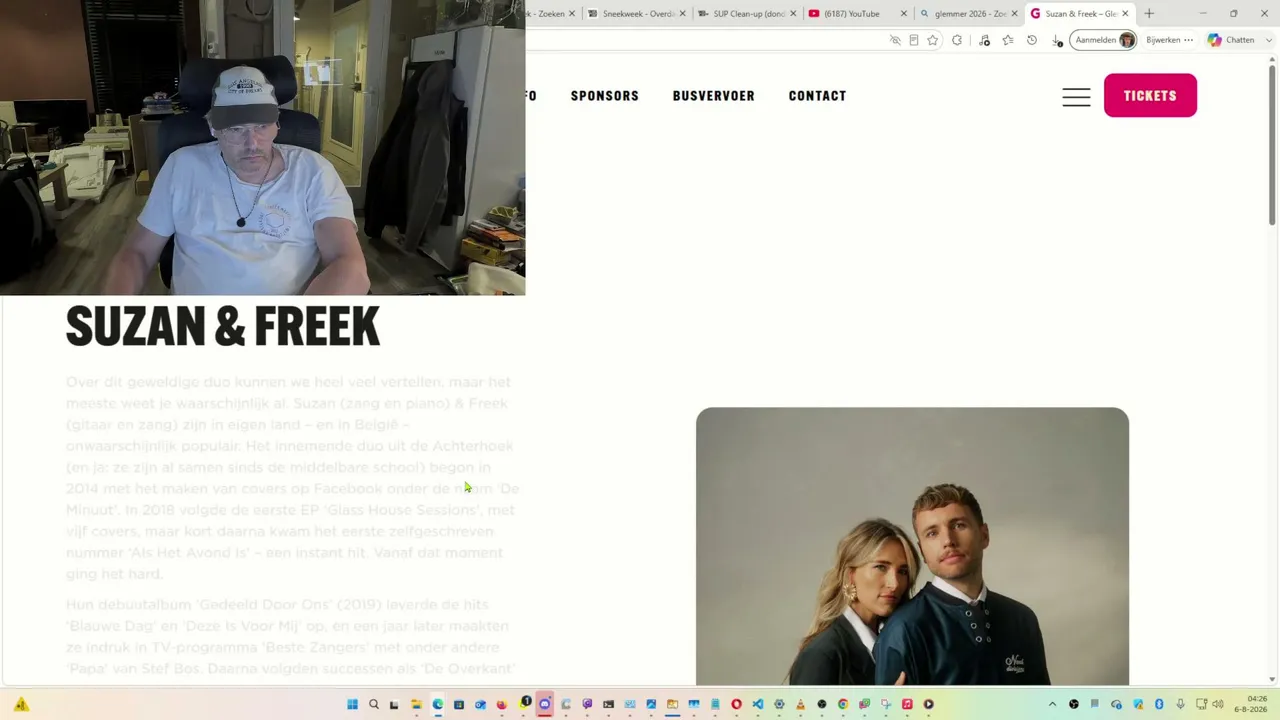Open tracking prevention eye icon
Image resolution: width=1280 pixels, height=720 pixels.
895,40
